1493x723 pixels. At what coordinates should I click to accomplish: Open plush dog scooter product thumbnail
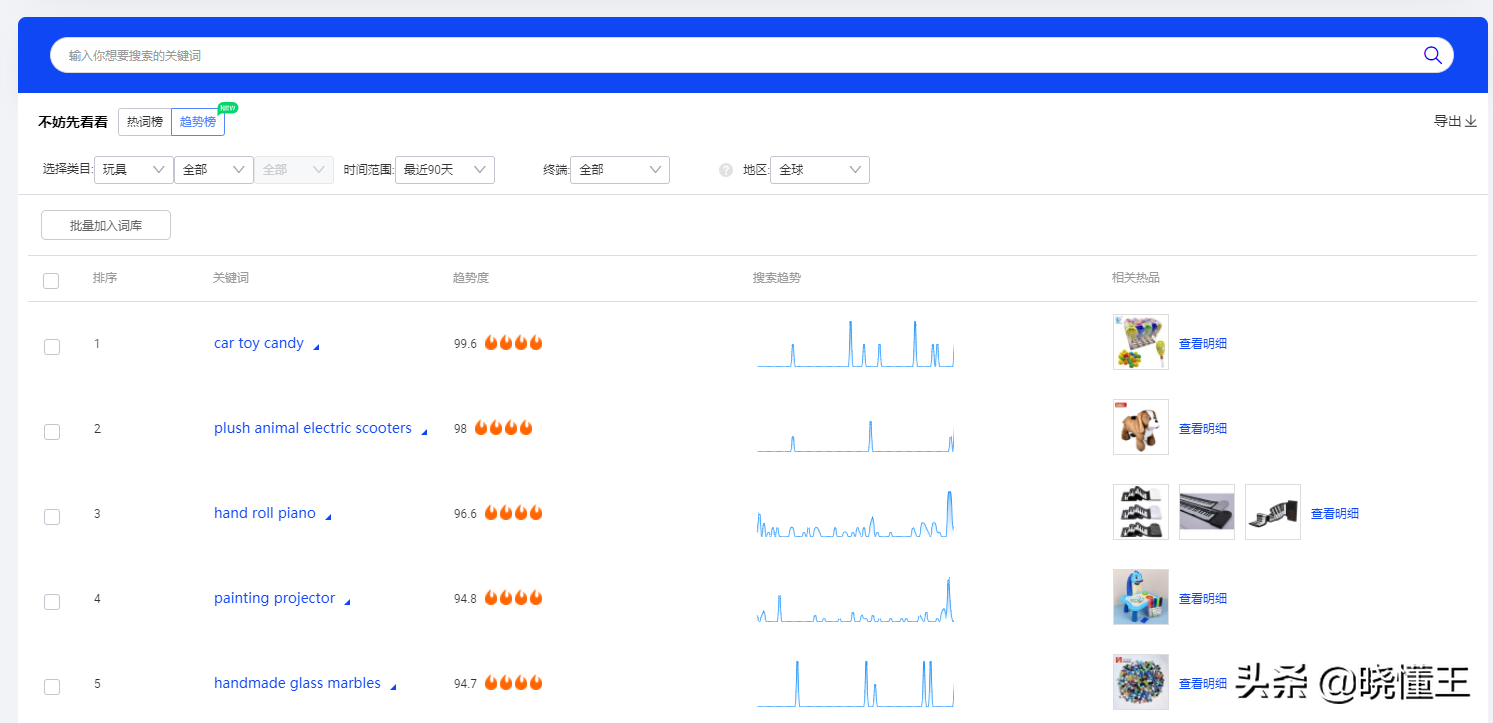point(1141,427)
